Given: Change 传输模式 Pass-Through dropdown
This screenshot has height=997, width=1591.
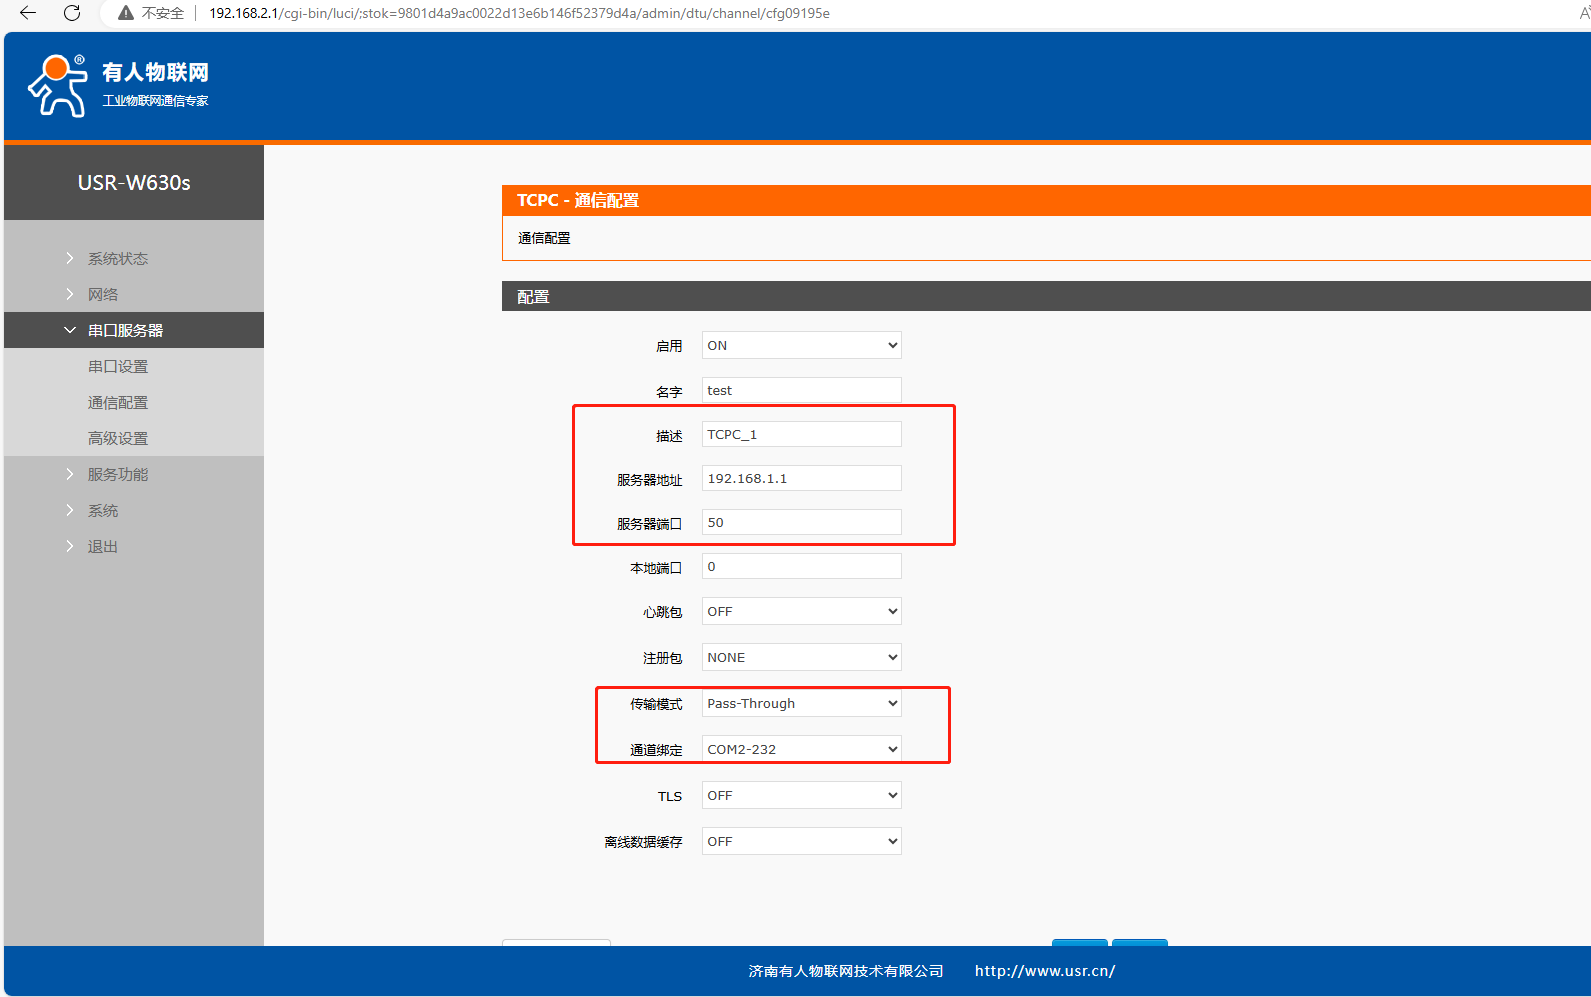Looking at the screenshot, I should (801, 703).
